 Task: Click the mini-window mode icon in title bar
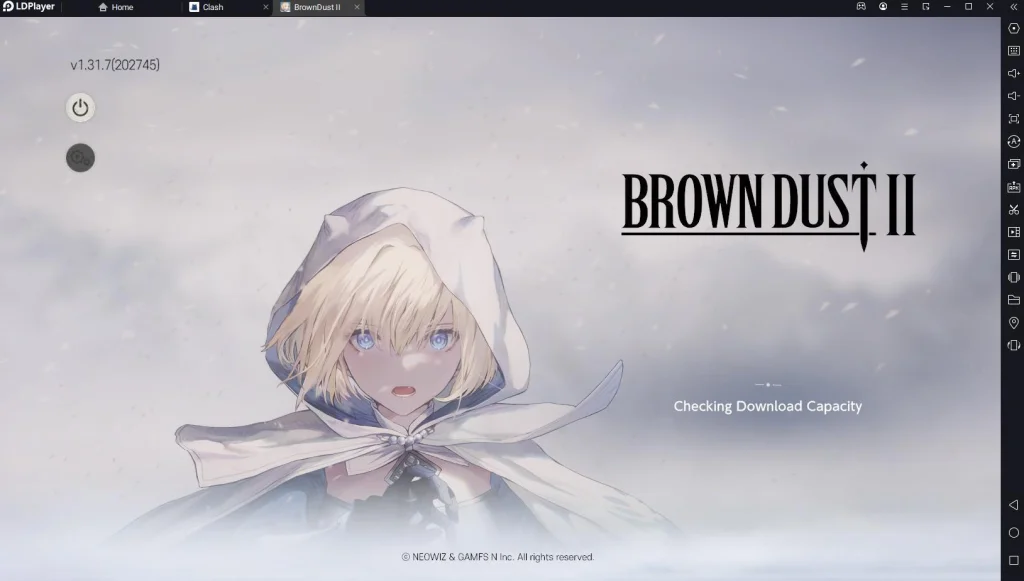click(x=926, y=7)
